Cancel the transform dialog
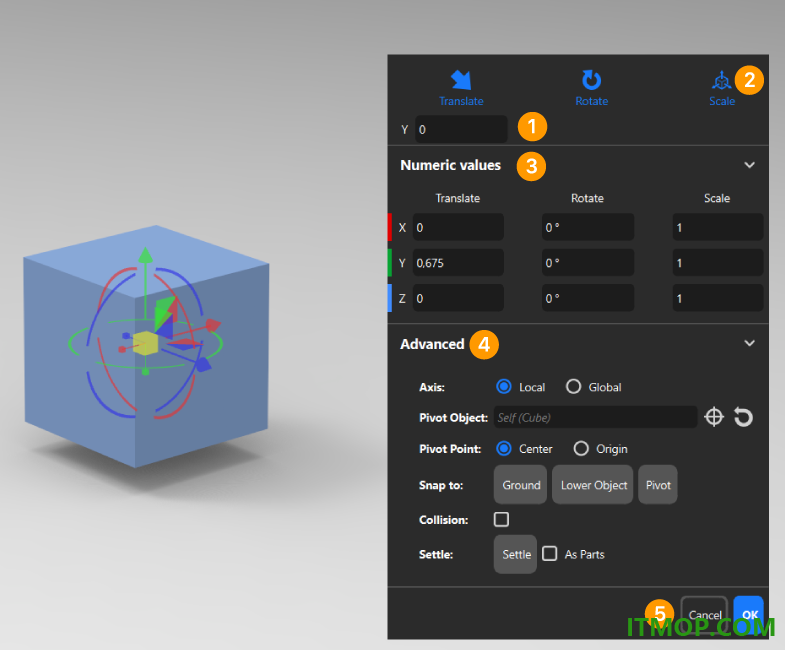Viewport: 785px width, 650px height. tap(704, 614)
